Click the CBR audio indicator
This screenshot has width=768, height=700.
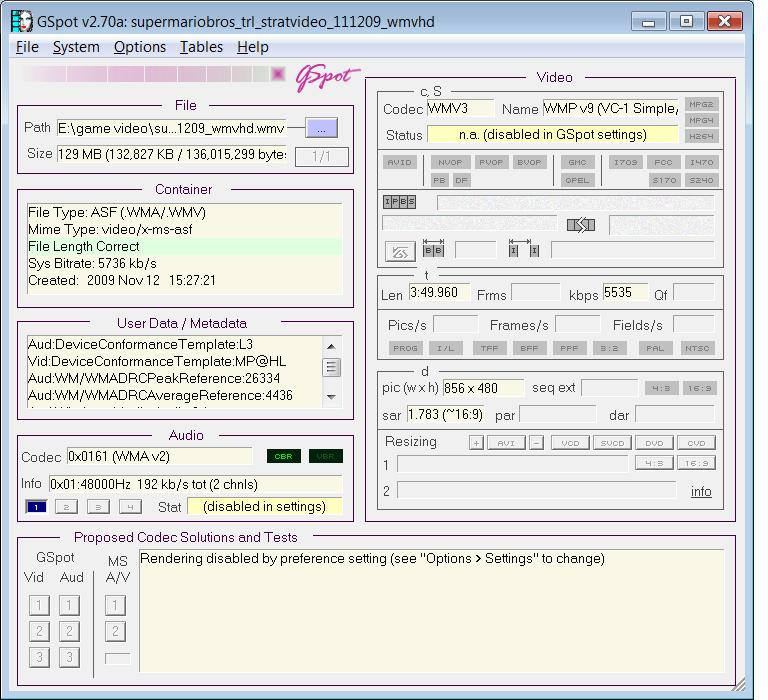pos(284,456)
